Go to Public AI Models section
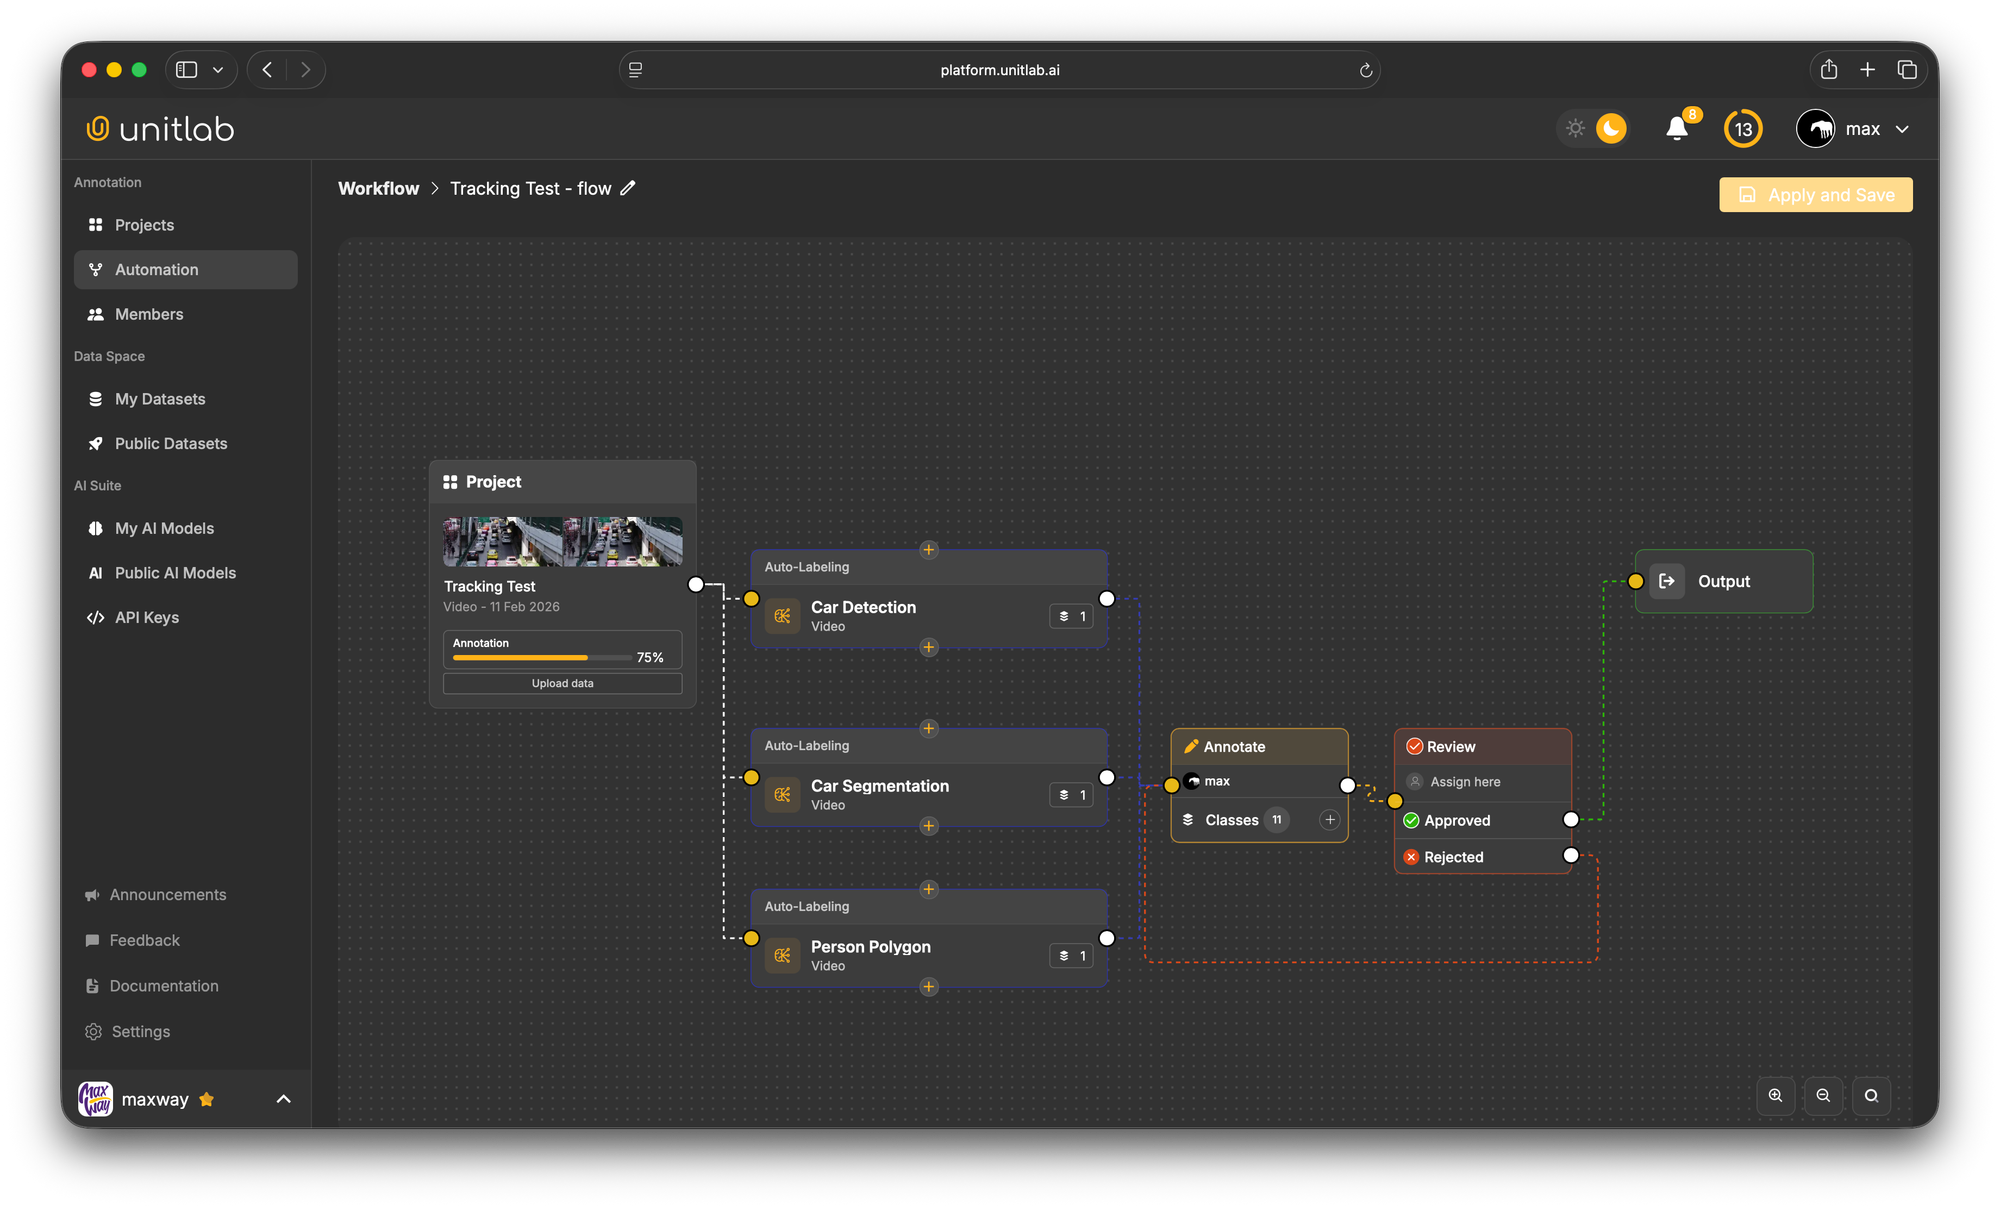2000x1209 pixels. (x=175, y=573)
